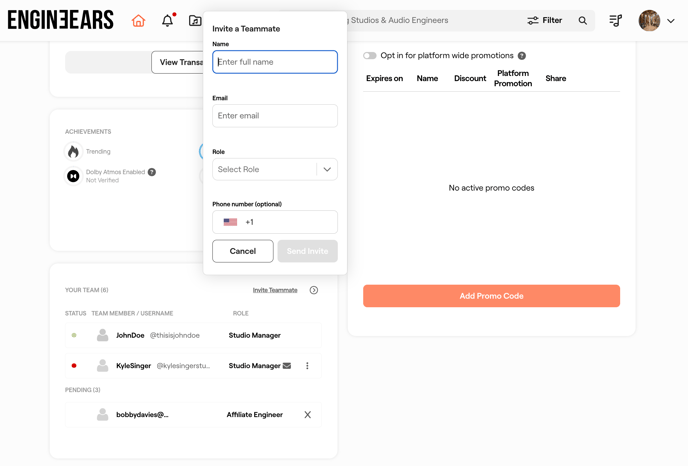Click the Dolby Atmos Enabled help icon
Image resolution: width=688 pixels, height=466 pixels.
pyautogui.click(x=152, y=172)
